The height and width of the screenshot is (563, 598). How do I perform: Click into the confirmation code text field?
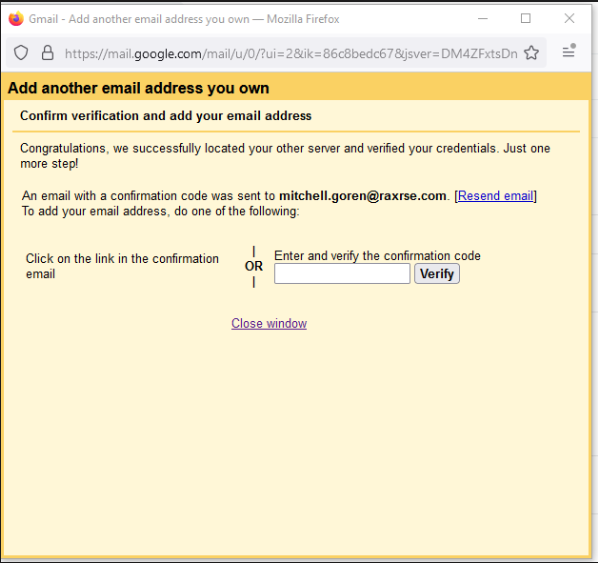coord(342,273)
